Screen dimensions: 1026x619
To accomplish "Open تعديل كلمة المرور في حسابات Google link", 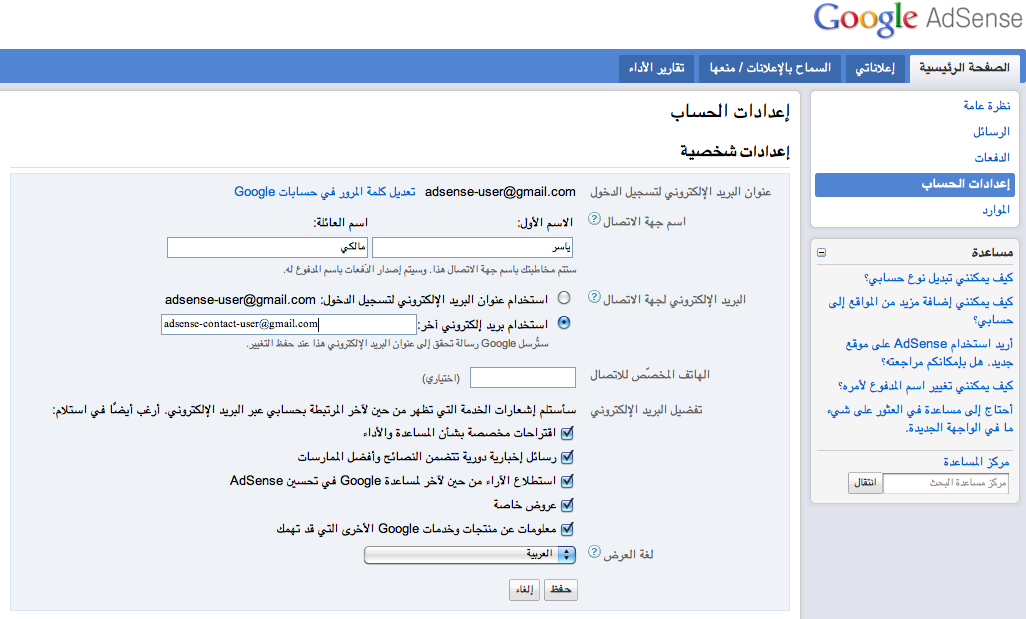I will (x=325, y=192).
